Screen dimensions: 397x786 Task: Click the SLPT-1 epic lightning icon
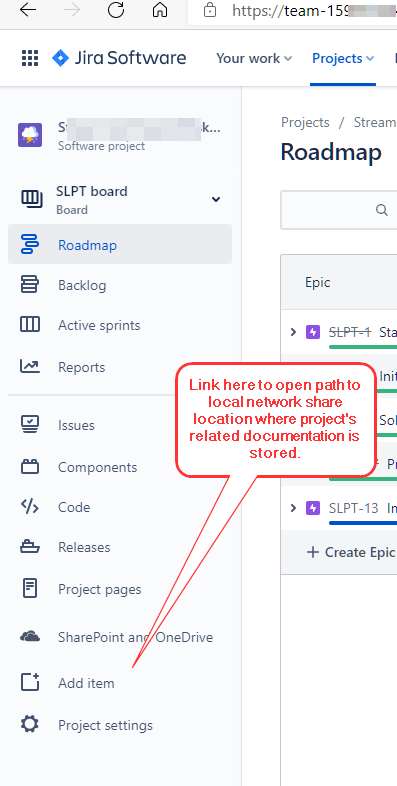tap(313, 331)
